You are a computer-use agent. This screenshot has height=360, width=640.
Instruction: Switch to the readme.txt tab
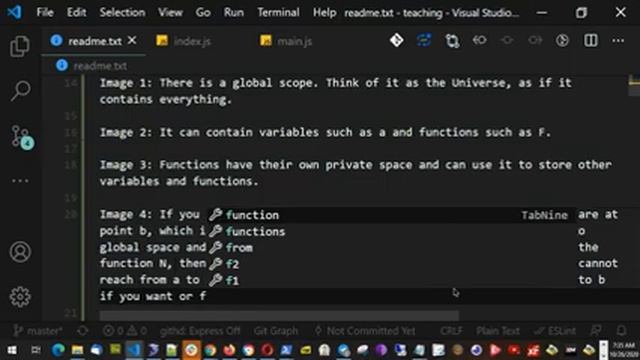93,41
